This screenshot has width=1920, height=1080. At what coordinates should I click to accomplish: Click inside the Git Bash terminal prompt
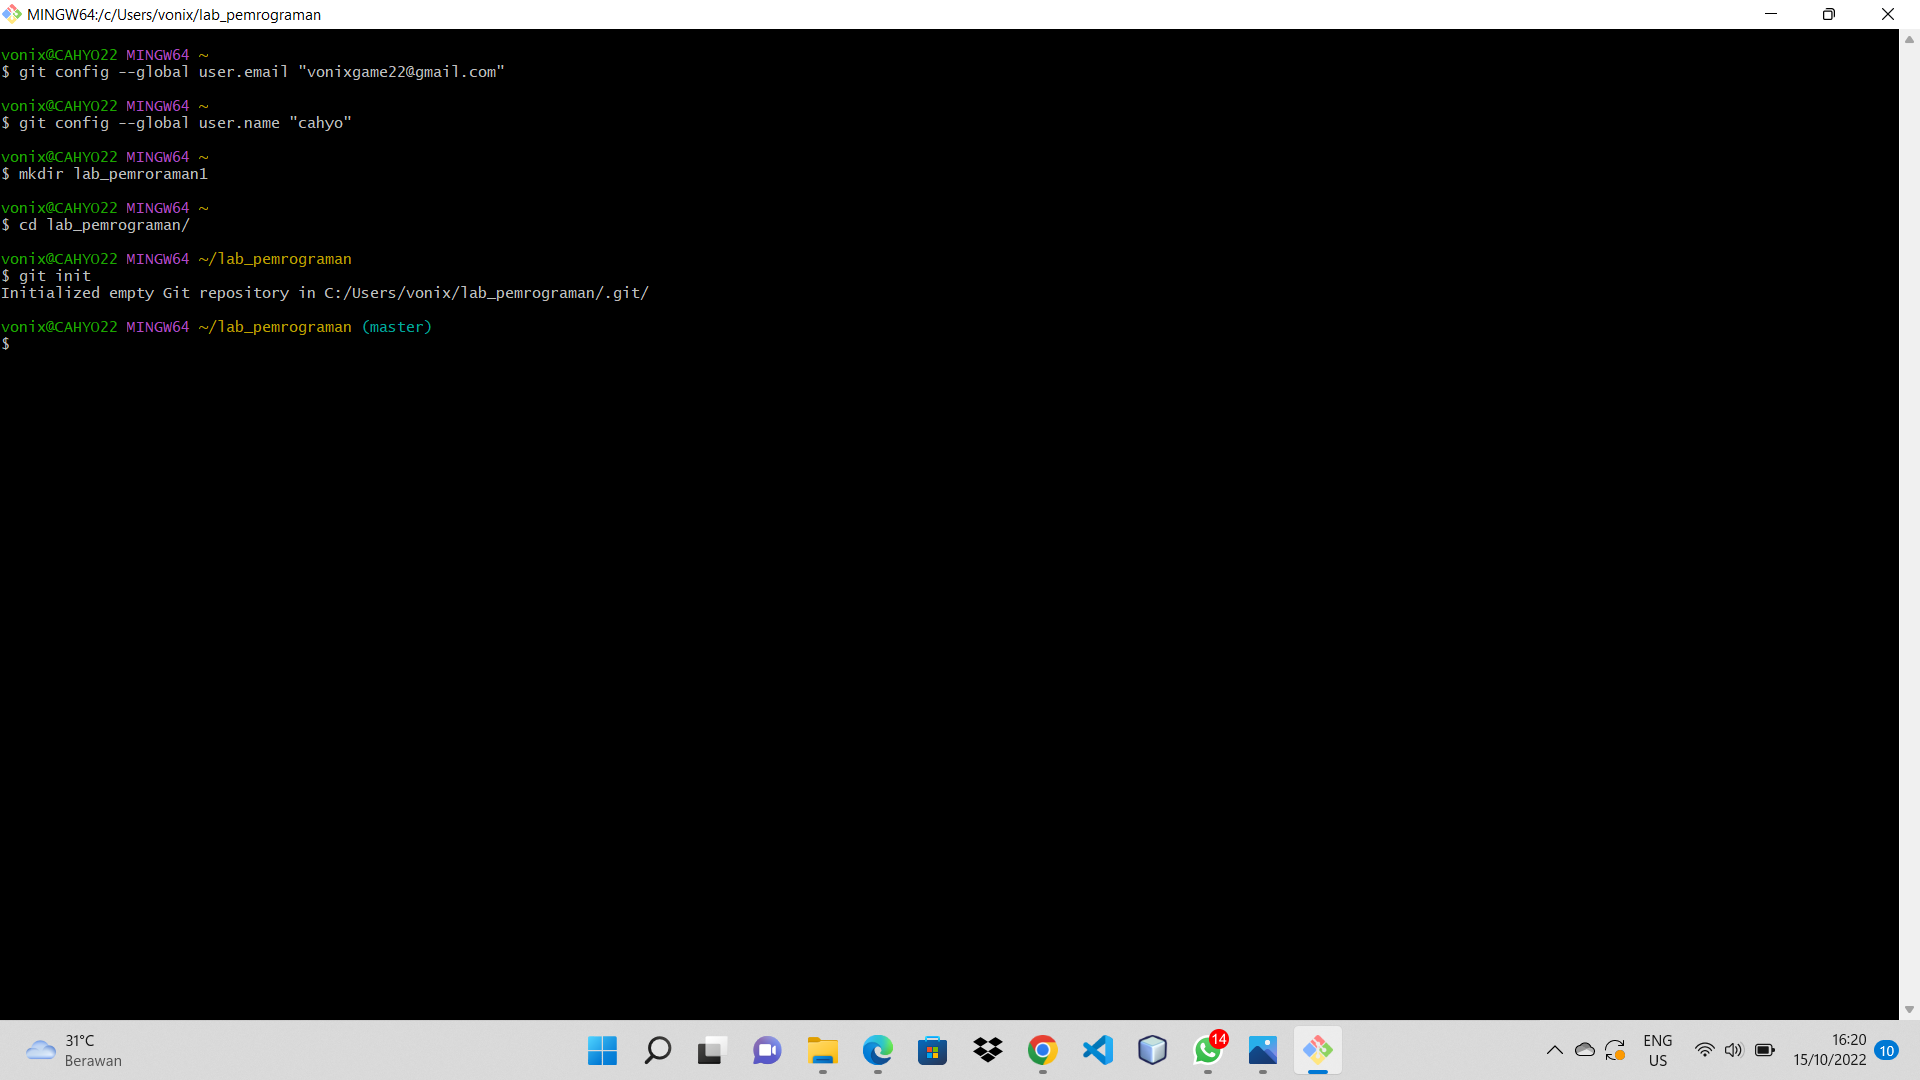tap(400, 343)
